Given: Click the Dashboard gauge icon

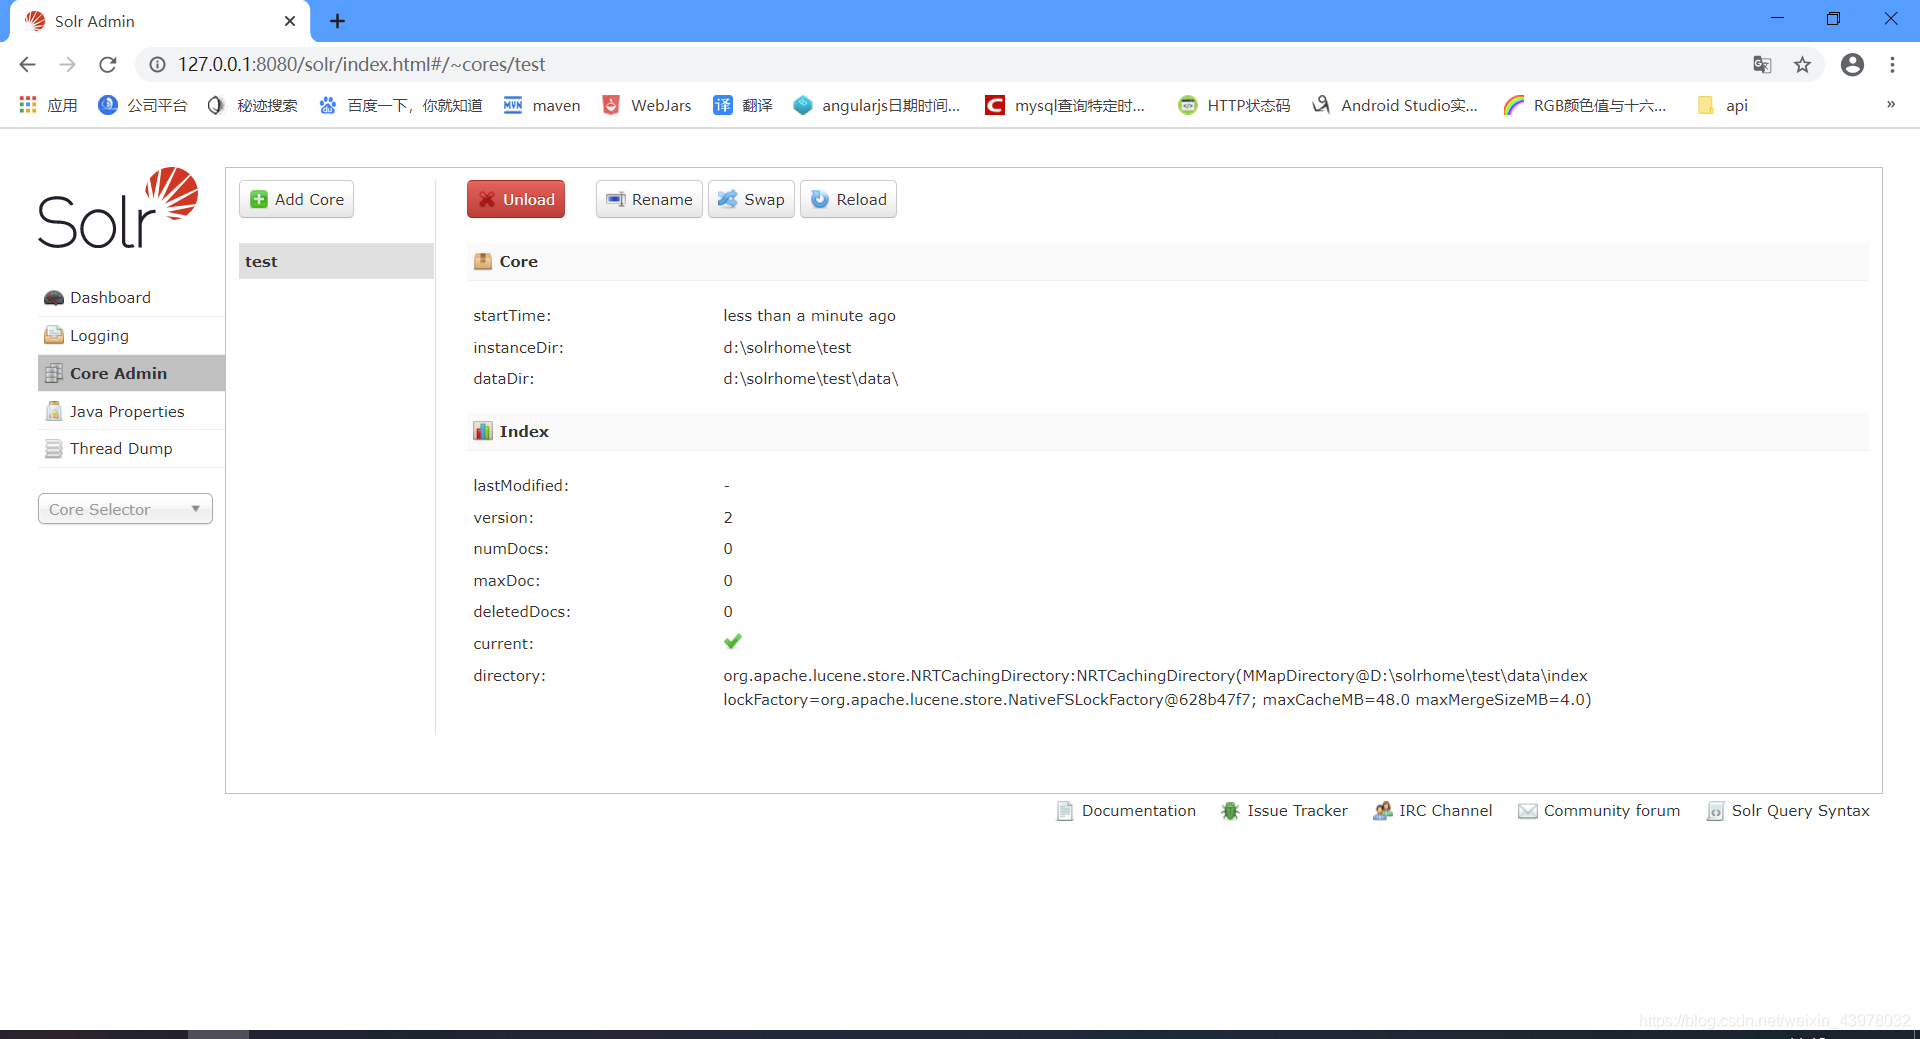Looking at the screenshot, I should pyautogui.click(x=54, y=298).
